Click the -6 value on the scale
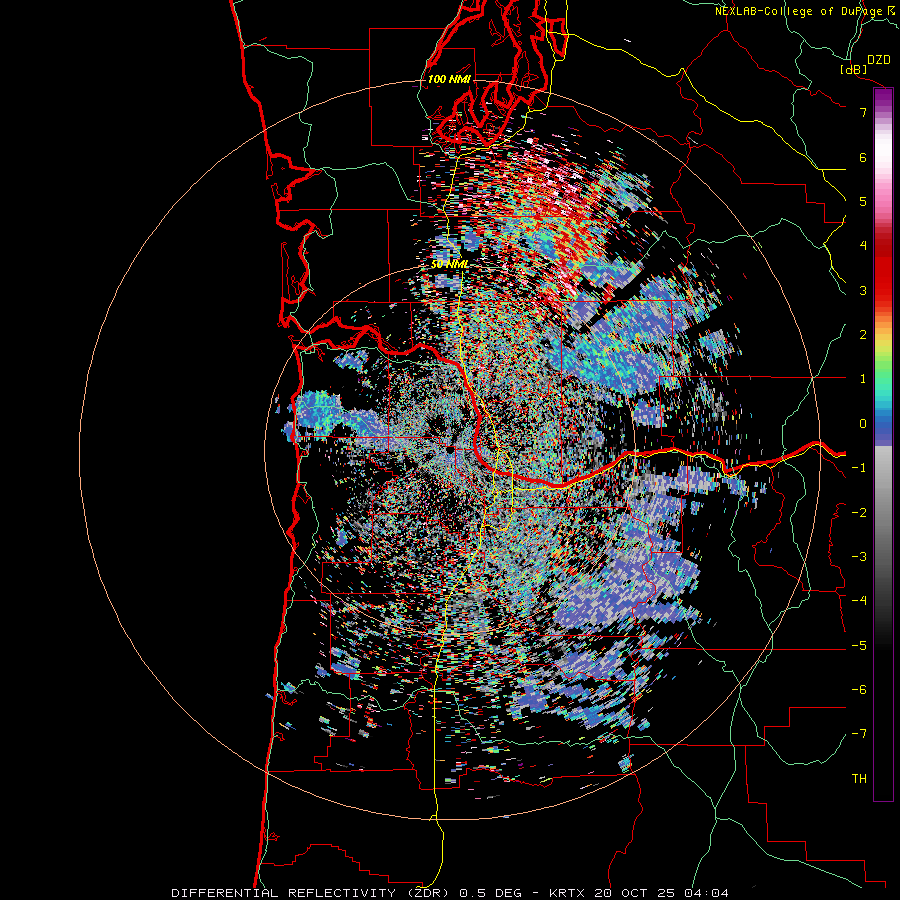Image resolution: width=900 pixels, height=900 pixels. 859,690
